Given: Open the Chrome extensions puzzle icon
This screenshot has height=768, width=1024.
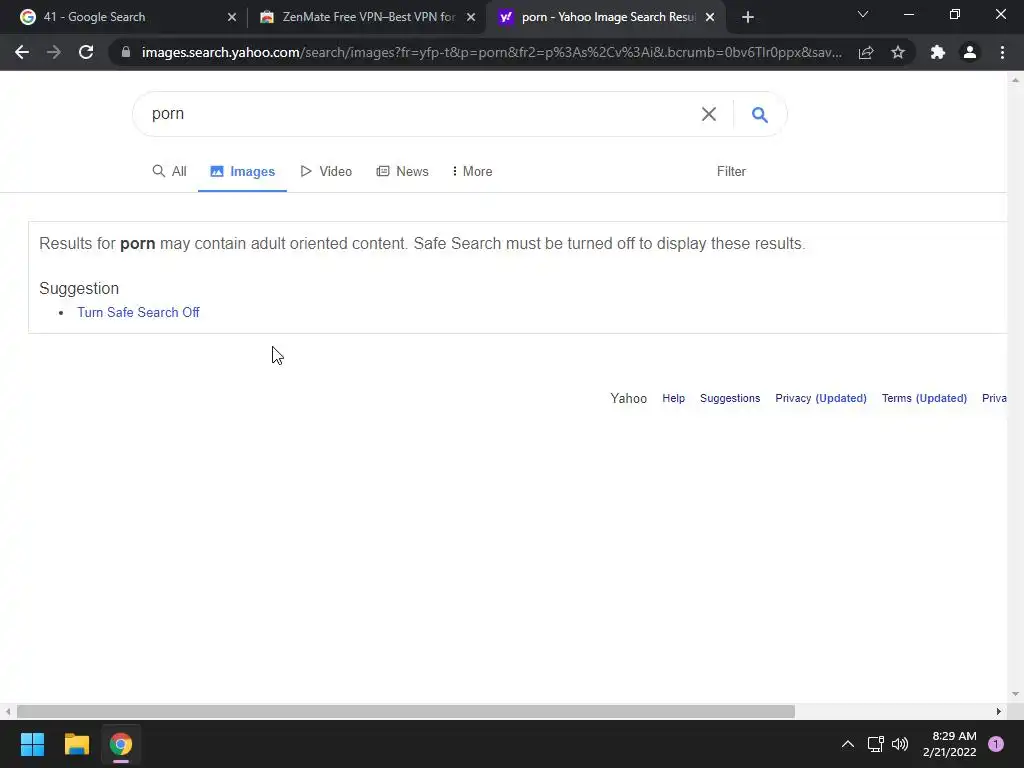Looking at the screenshot, I should tap(938, 52).
